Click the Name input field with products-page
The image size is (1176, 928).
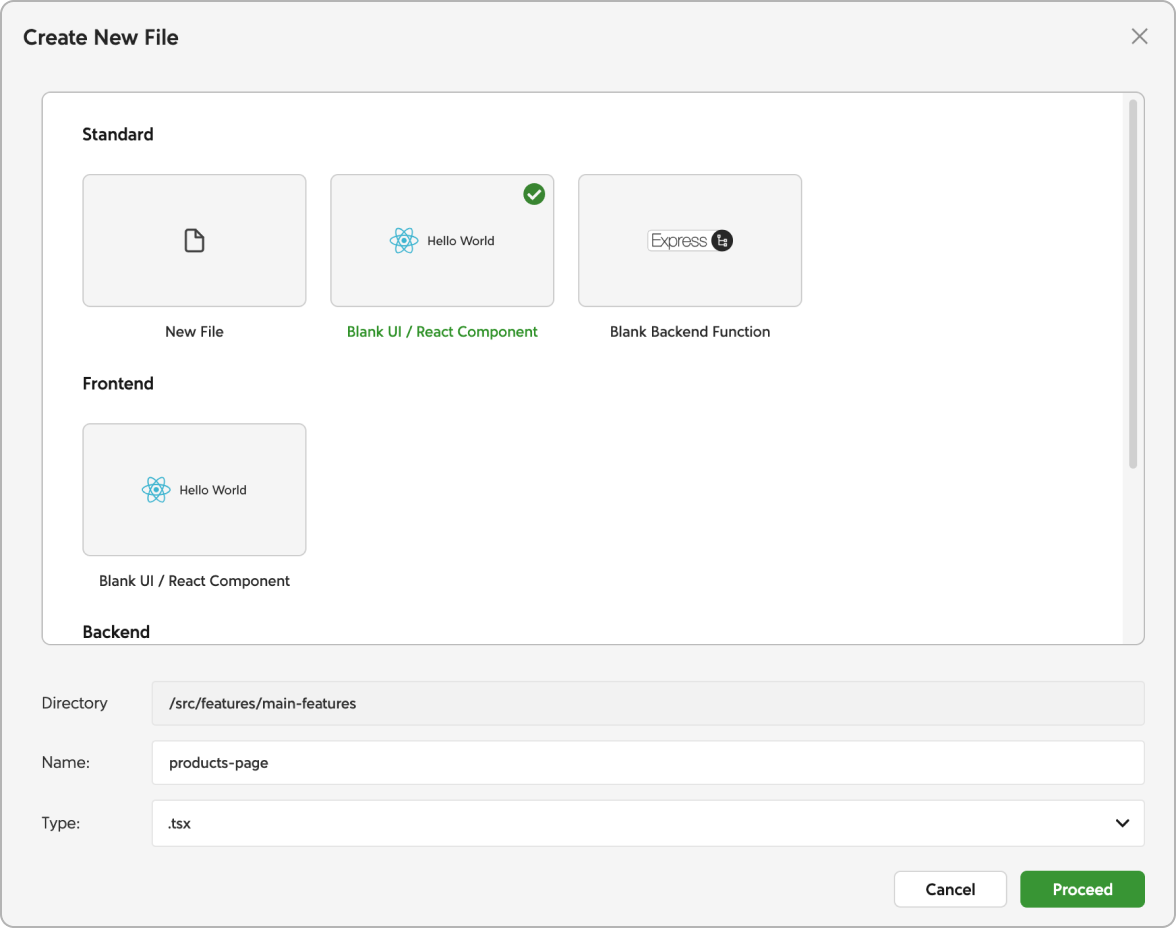(x=648, y=762)
